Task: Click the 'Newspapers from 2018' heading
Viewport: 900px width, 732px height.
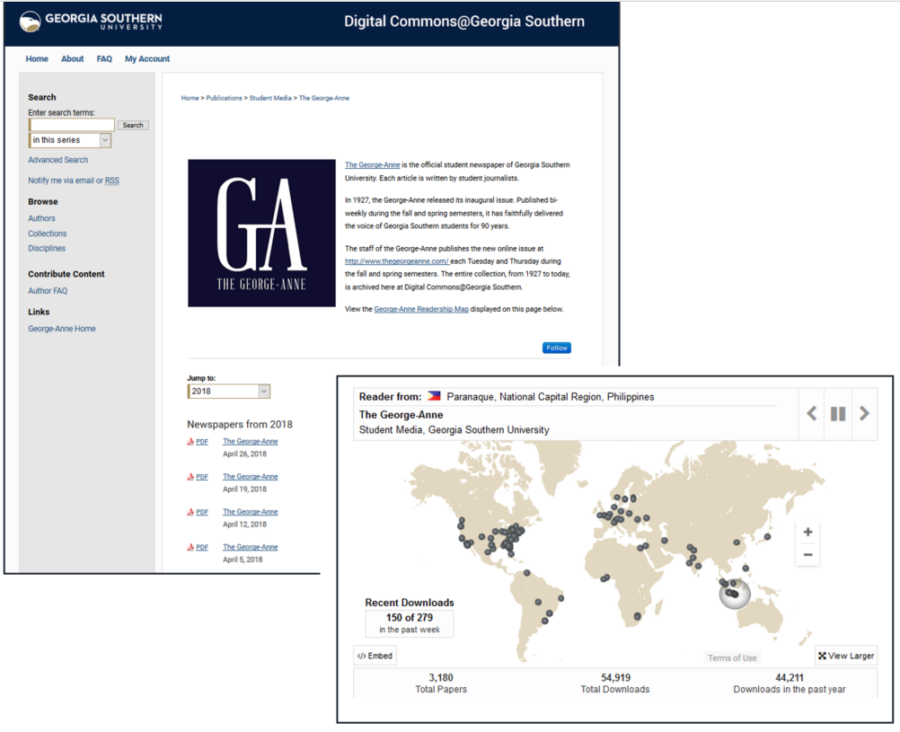Action: (x=239, y=424)
